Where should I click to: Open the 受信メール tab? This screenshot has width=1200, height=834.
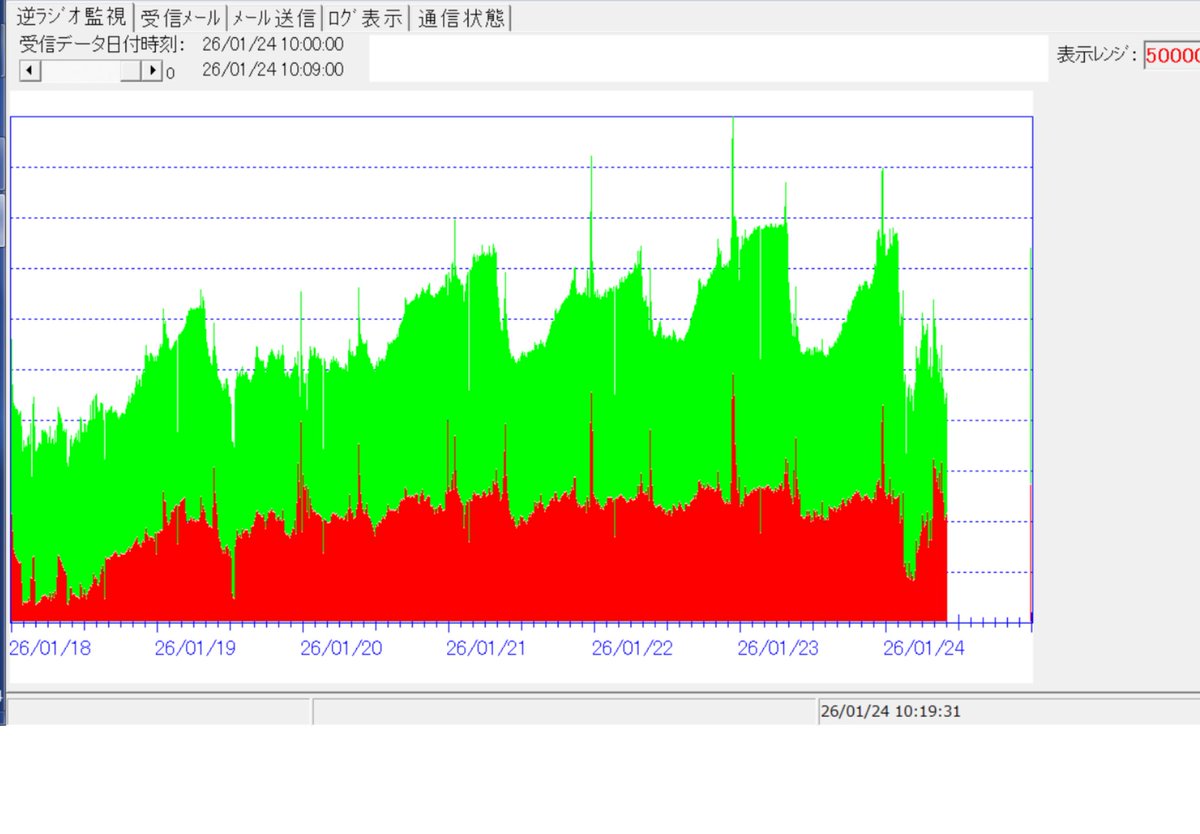click(180, 18)
